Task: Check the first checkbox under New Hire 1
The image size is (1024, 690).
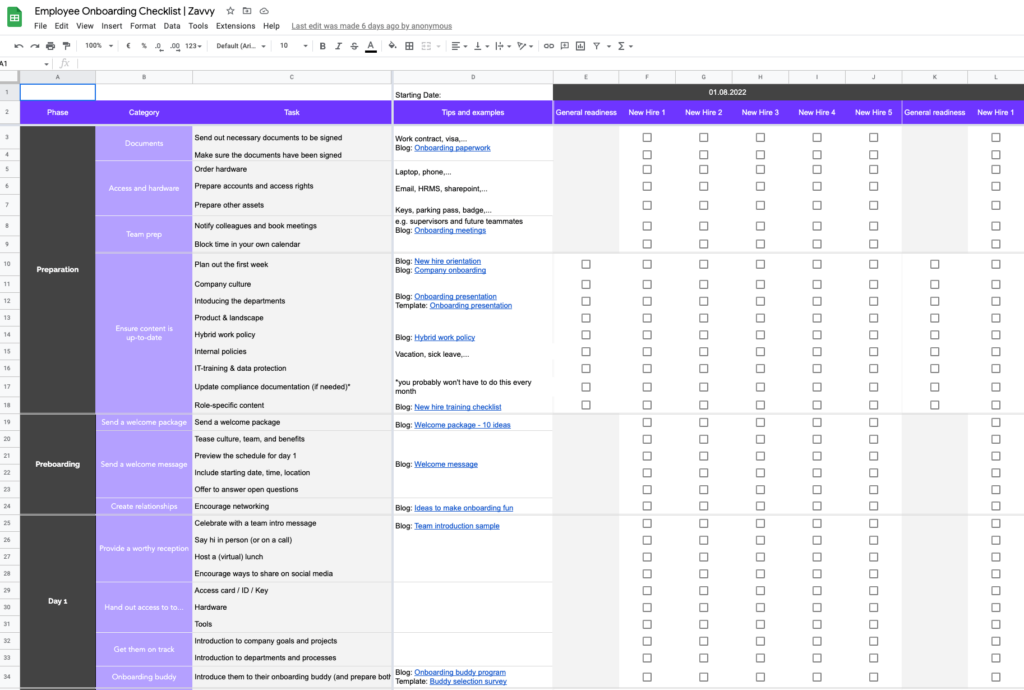Action: (x=647, y=138)
